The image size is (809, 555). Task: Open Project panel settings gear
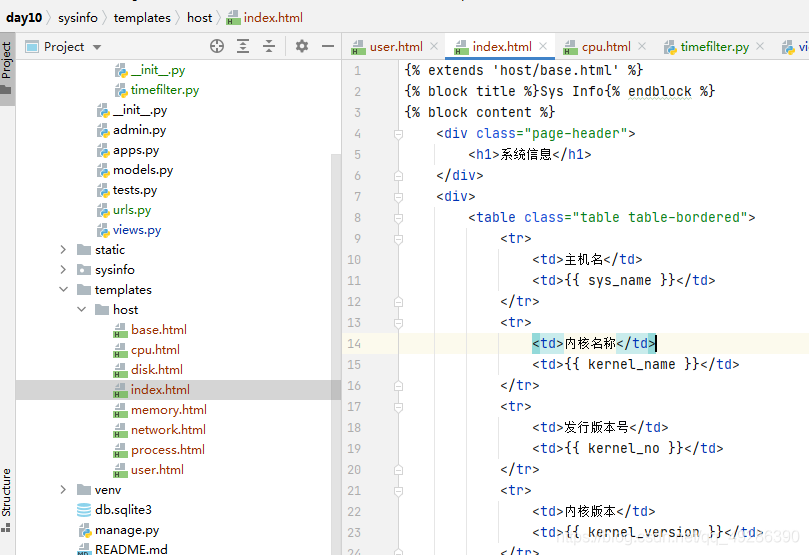[302, 46]
